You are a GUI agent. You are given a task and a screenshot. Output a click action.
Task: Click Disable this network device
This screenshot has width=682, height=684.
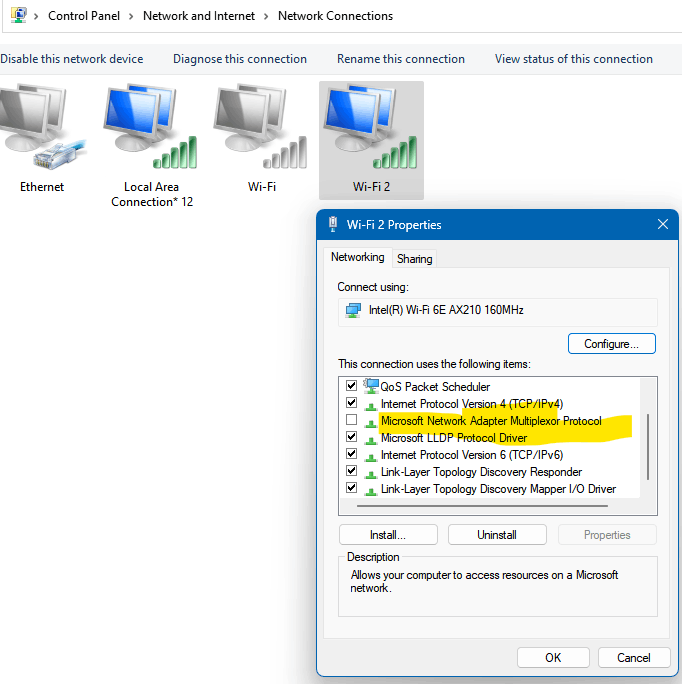pyautogui.click(x=72, y=59)
